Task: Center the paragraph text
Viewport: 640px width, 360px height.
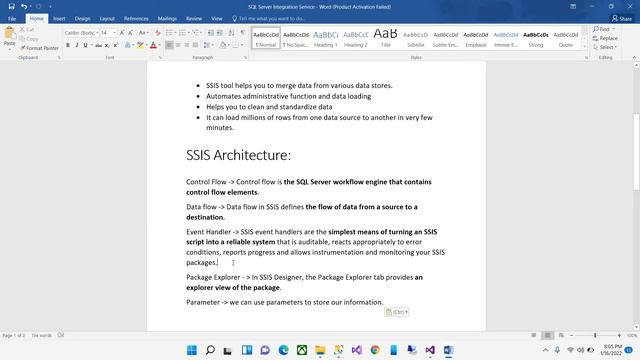Action: 178,45
